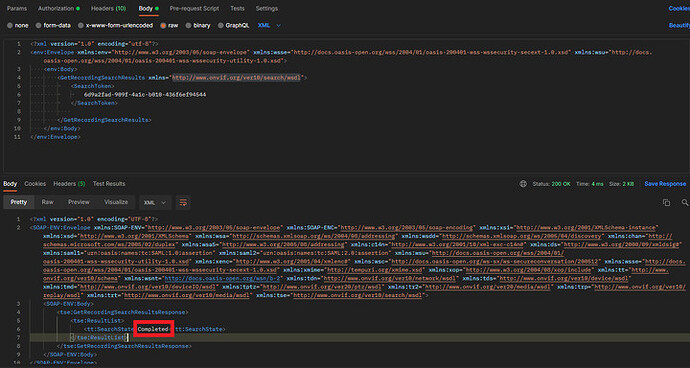The width and height of the screenshot is (690, 368).
Task: Select the Pretty view button
Action: (x=18, y=202)
